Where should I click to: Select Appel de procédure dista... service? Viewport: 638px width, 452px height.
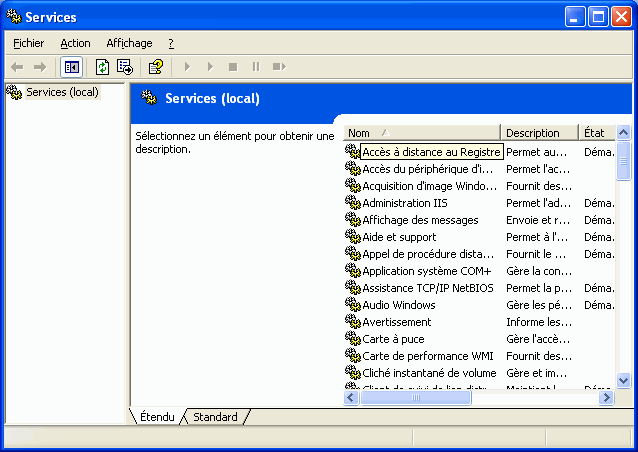tap(428, 254)
